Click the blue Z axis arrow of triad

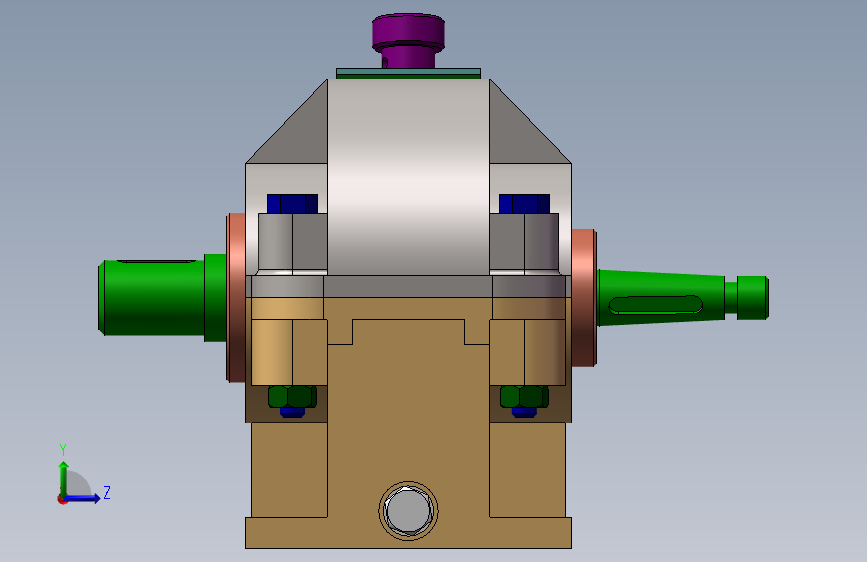(83, 498)
